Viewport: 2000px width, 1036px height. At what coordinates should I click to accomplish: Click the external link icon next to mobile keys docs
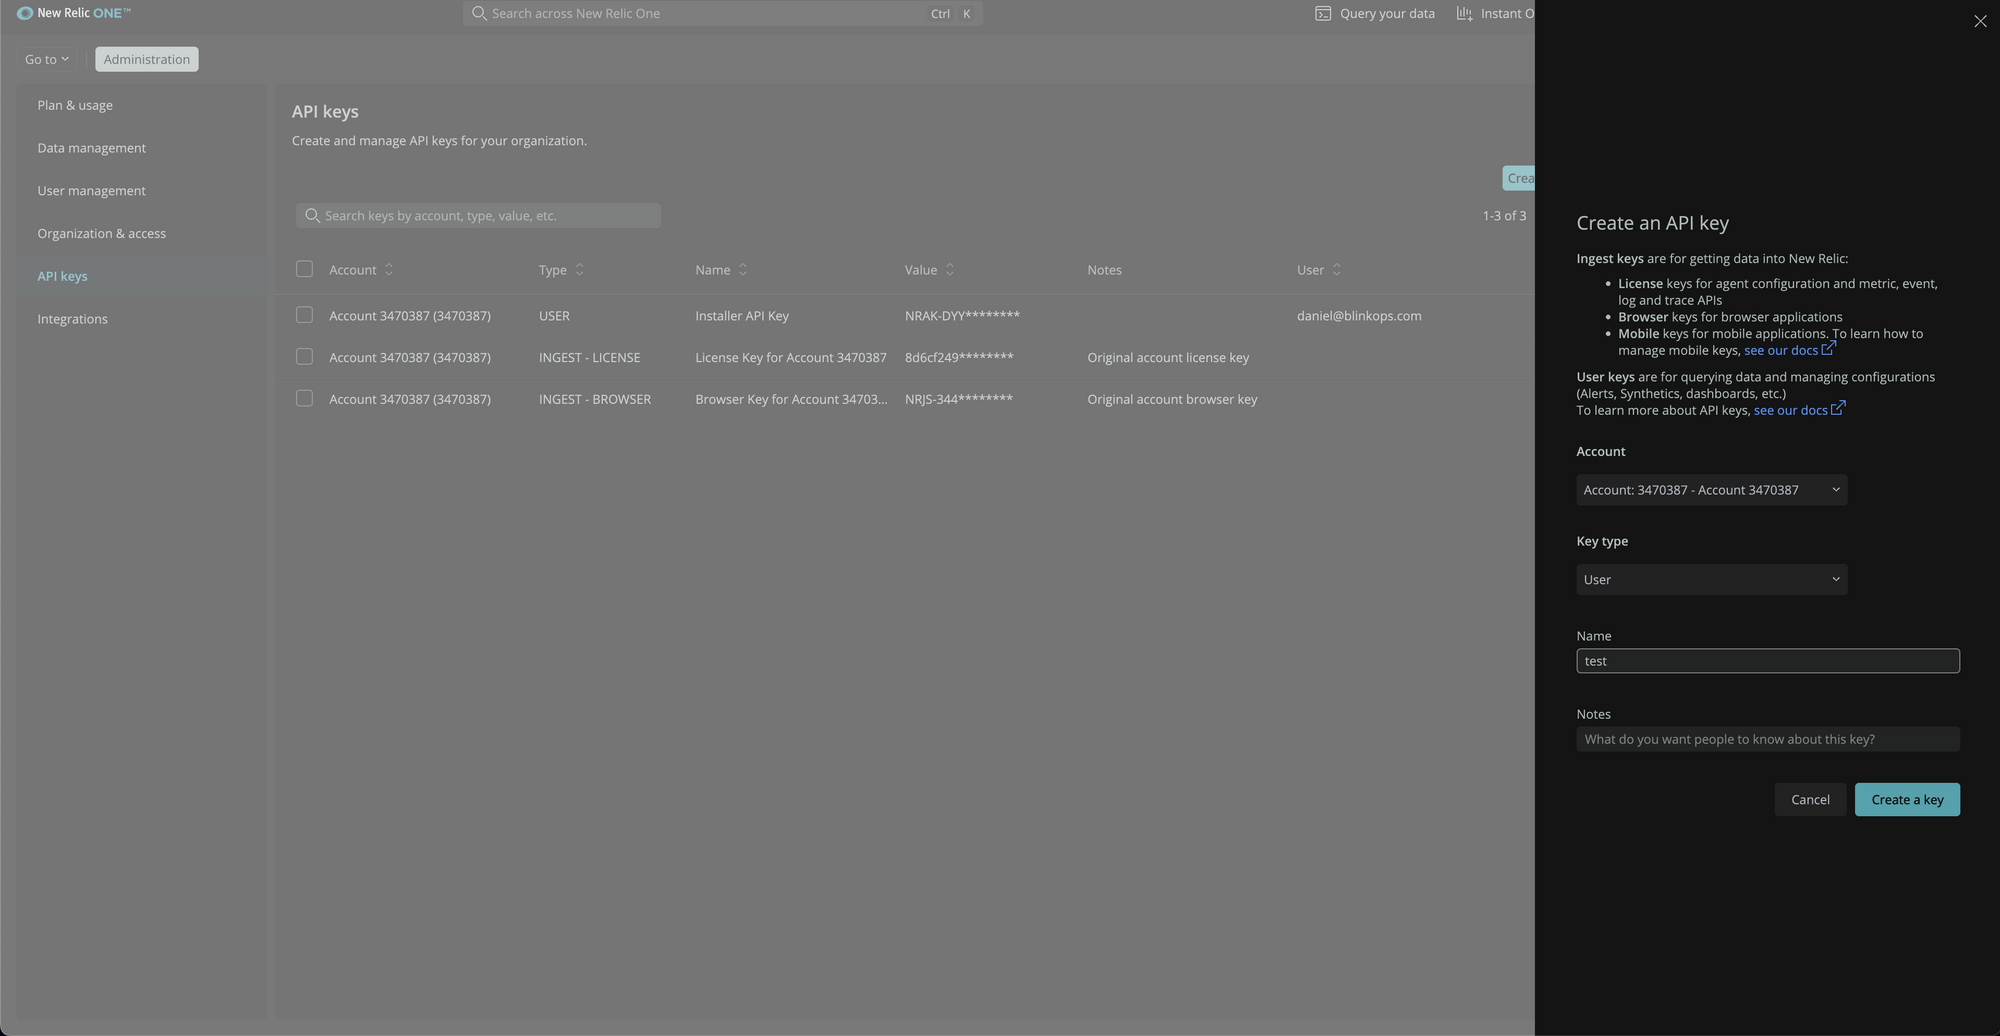(1828, 349)
